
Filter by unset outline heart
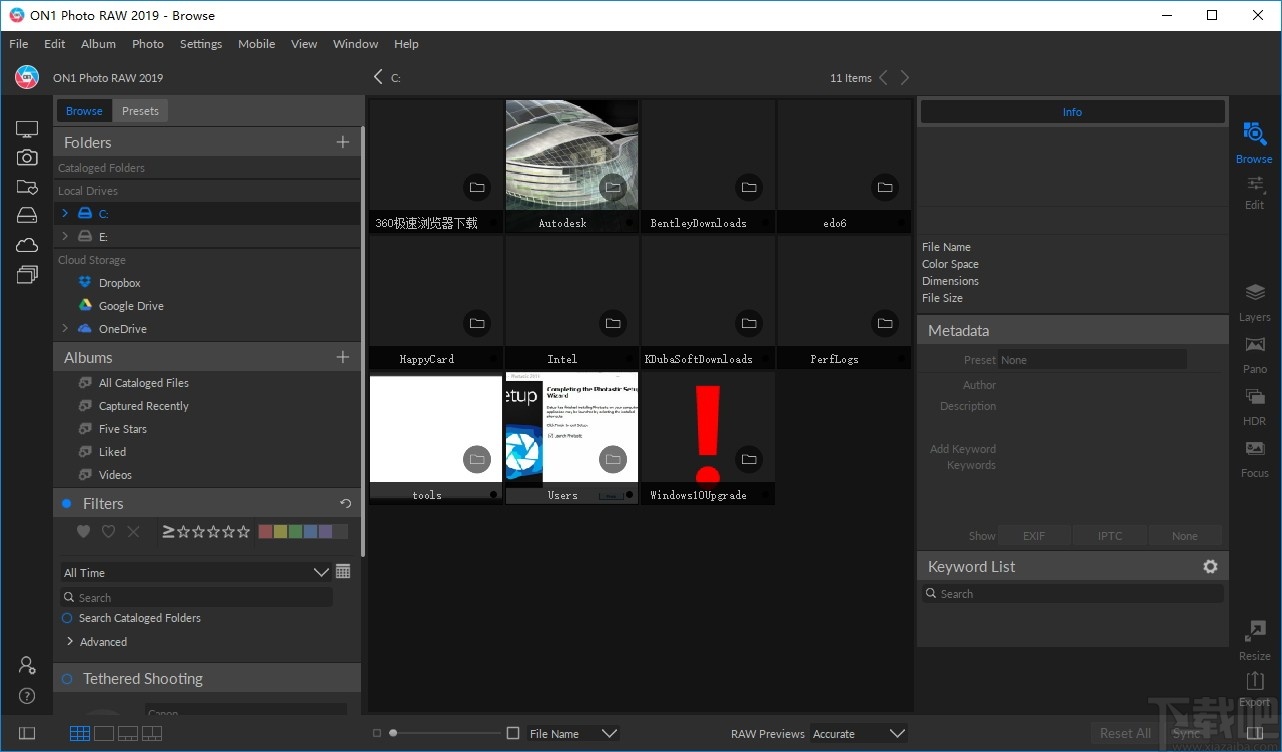pyautogui.click(x=109, y=531)
